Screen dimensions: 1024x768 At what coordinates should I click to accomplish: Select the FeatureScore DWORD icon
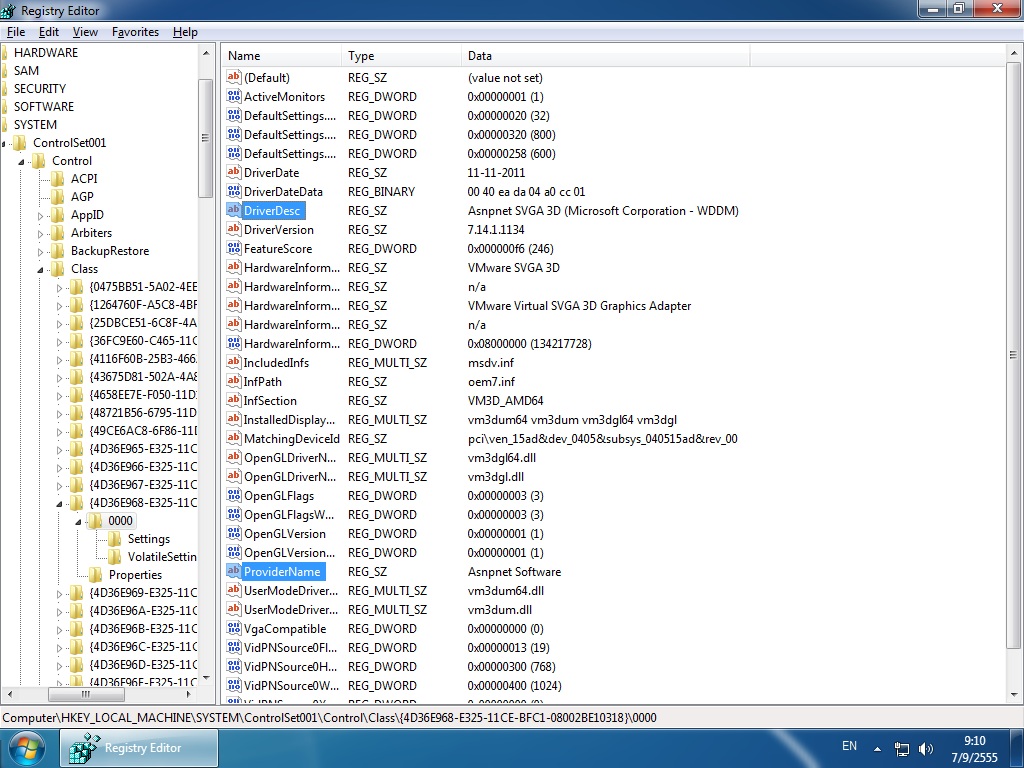click(233, 248)
